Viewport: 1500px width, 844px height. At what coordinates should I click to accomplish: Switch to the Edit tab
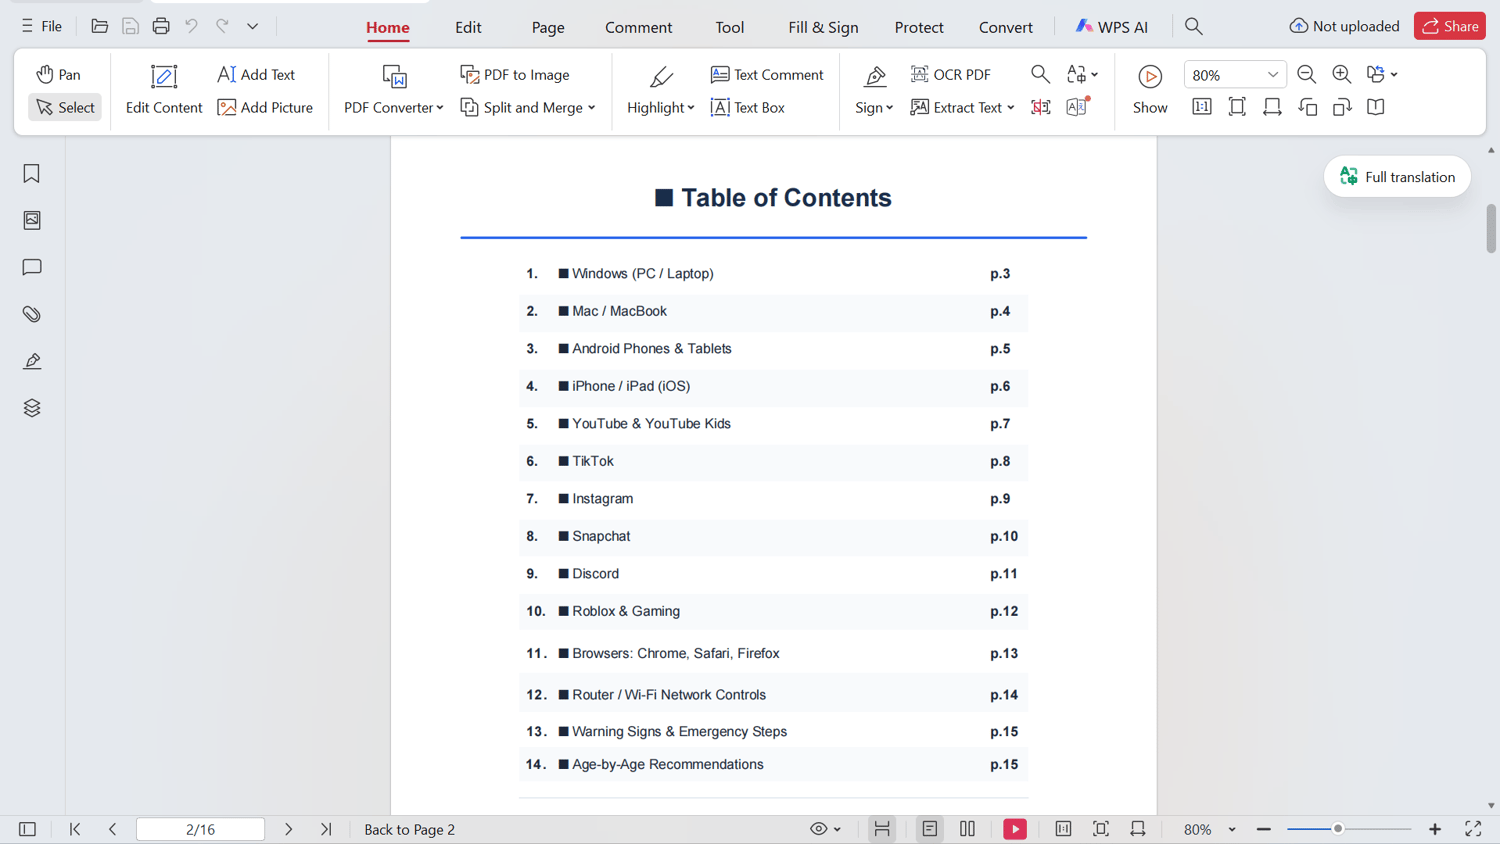(x=468, y=27)
